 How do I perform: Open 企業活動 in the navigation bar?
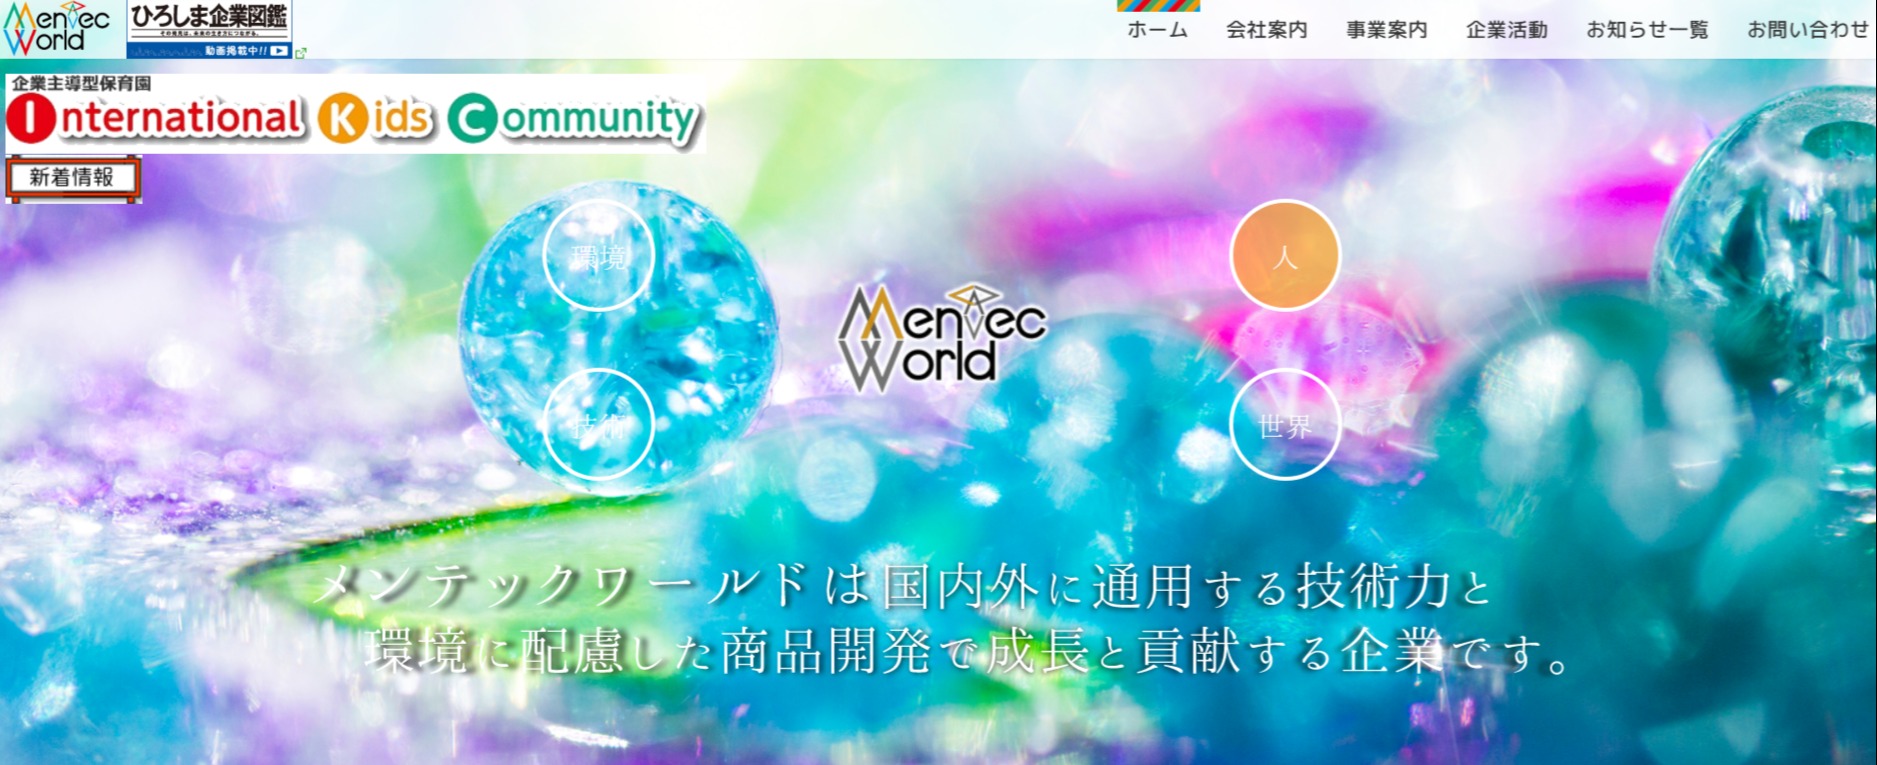[1506, 30]
